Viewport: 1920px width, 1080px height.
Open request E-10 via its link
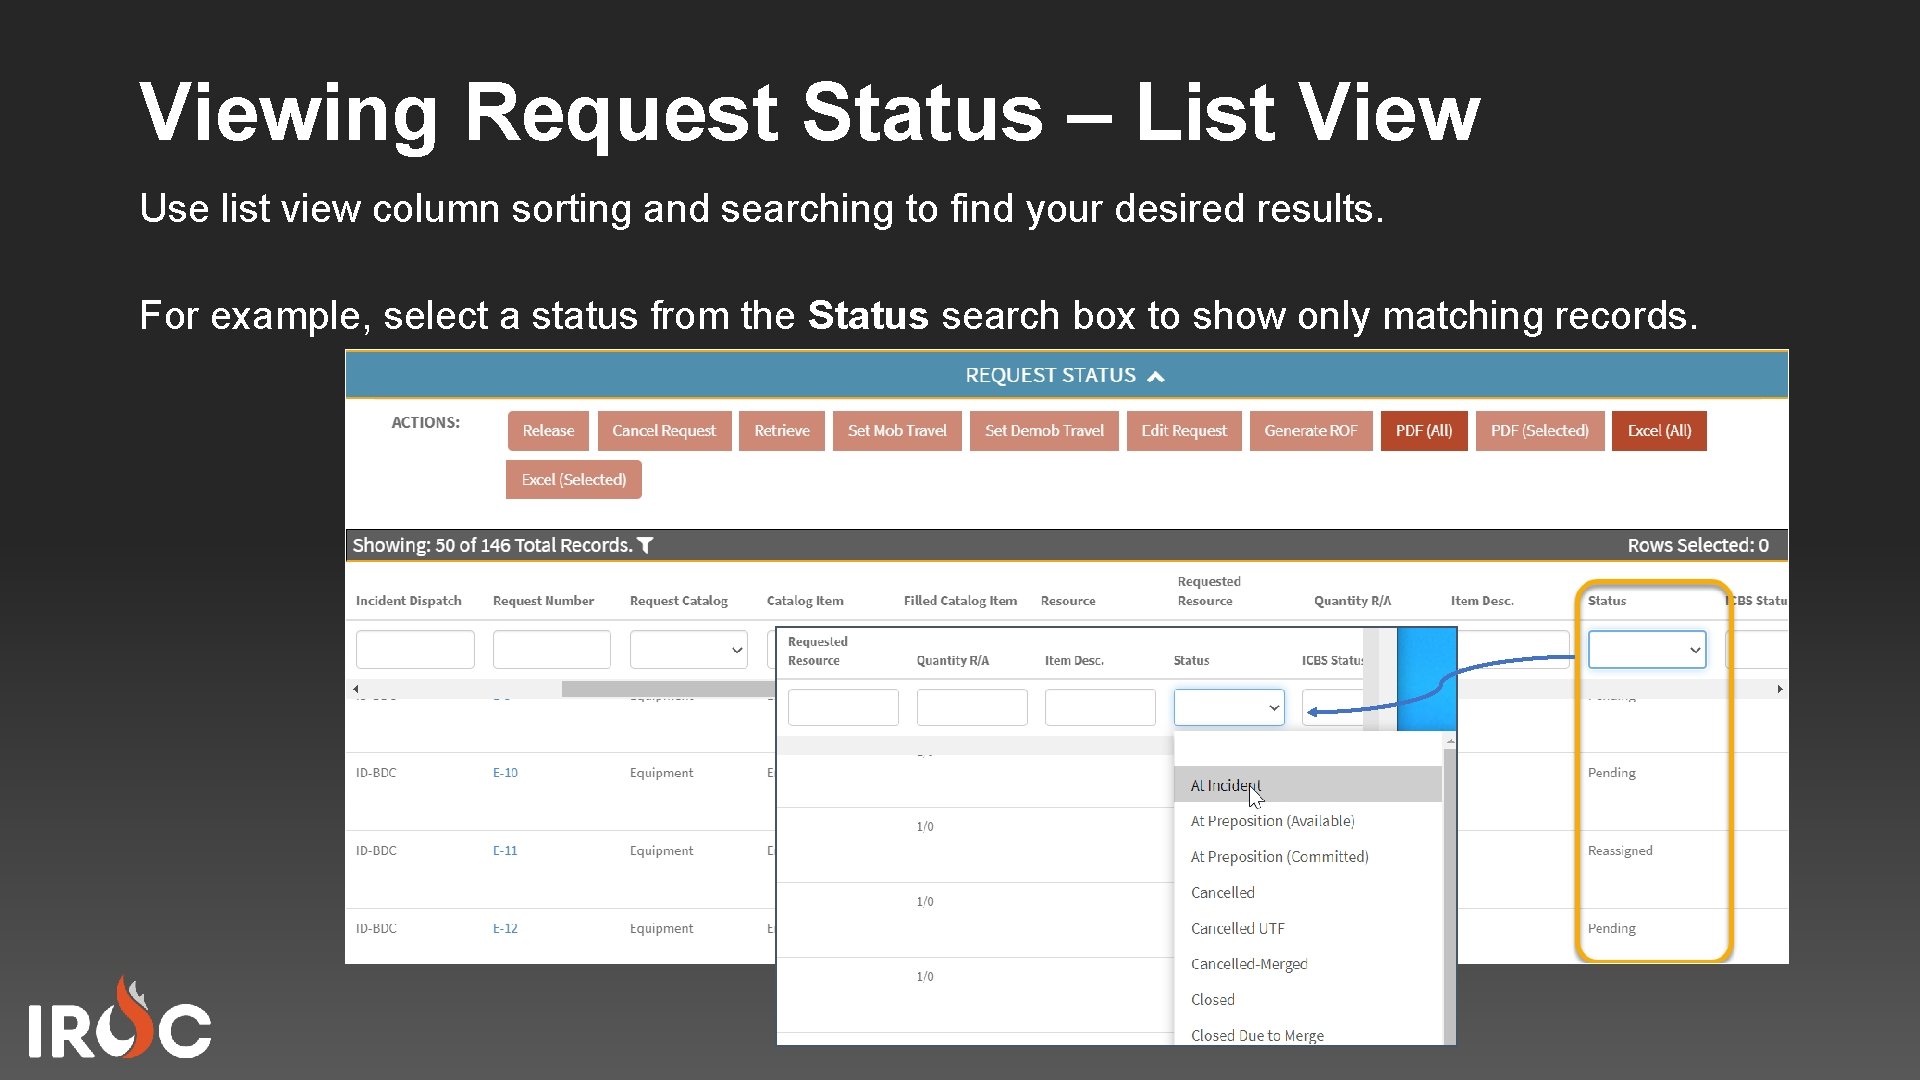point(505,772)
